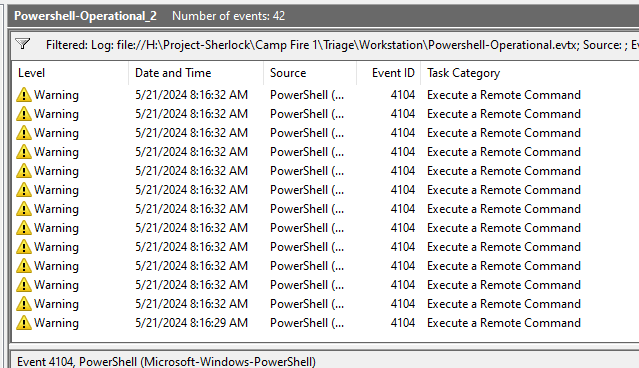
Task: Sort events by Level column header
Action: 31,73
